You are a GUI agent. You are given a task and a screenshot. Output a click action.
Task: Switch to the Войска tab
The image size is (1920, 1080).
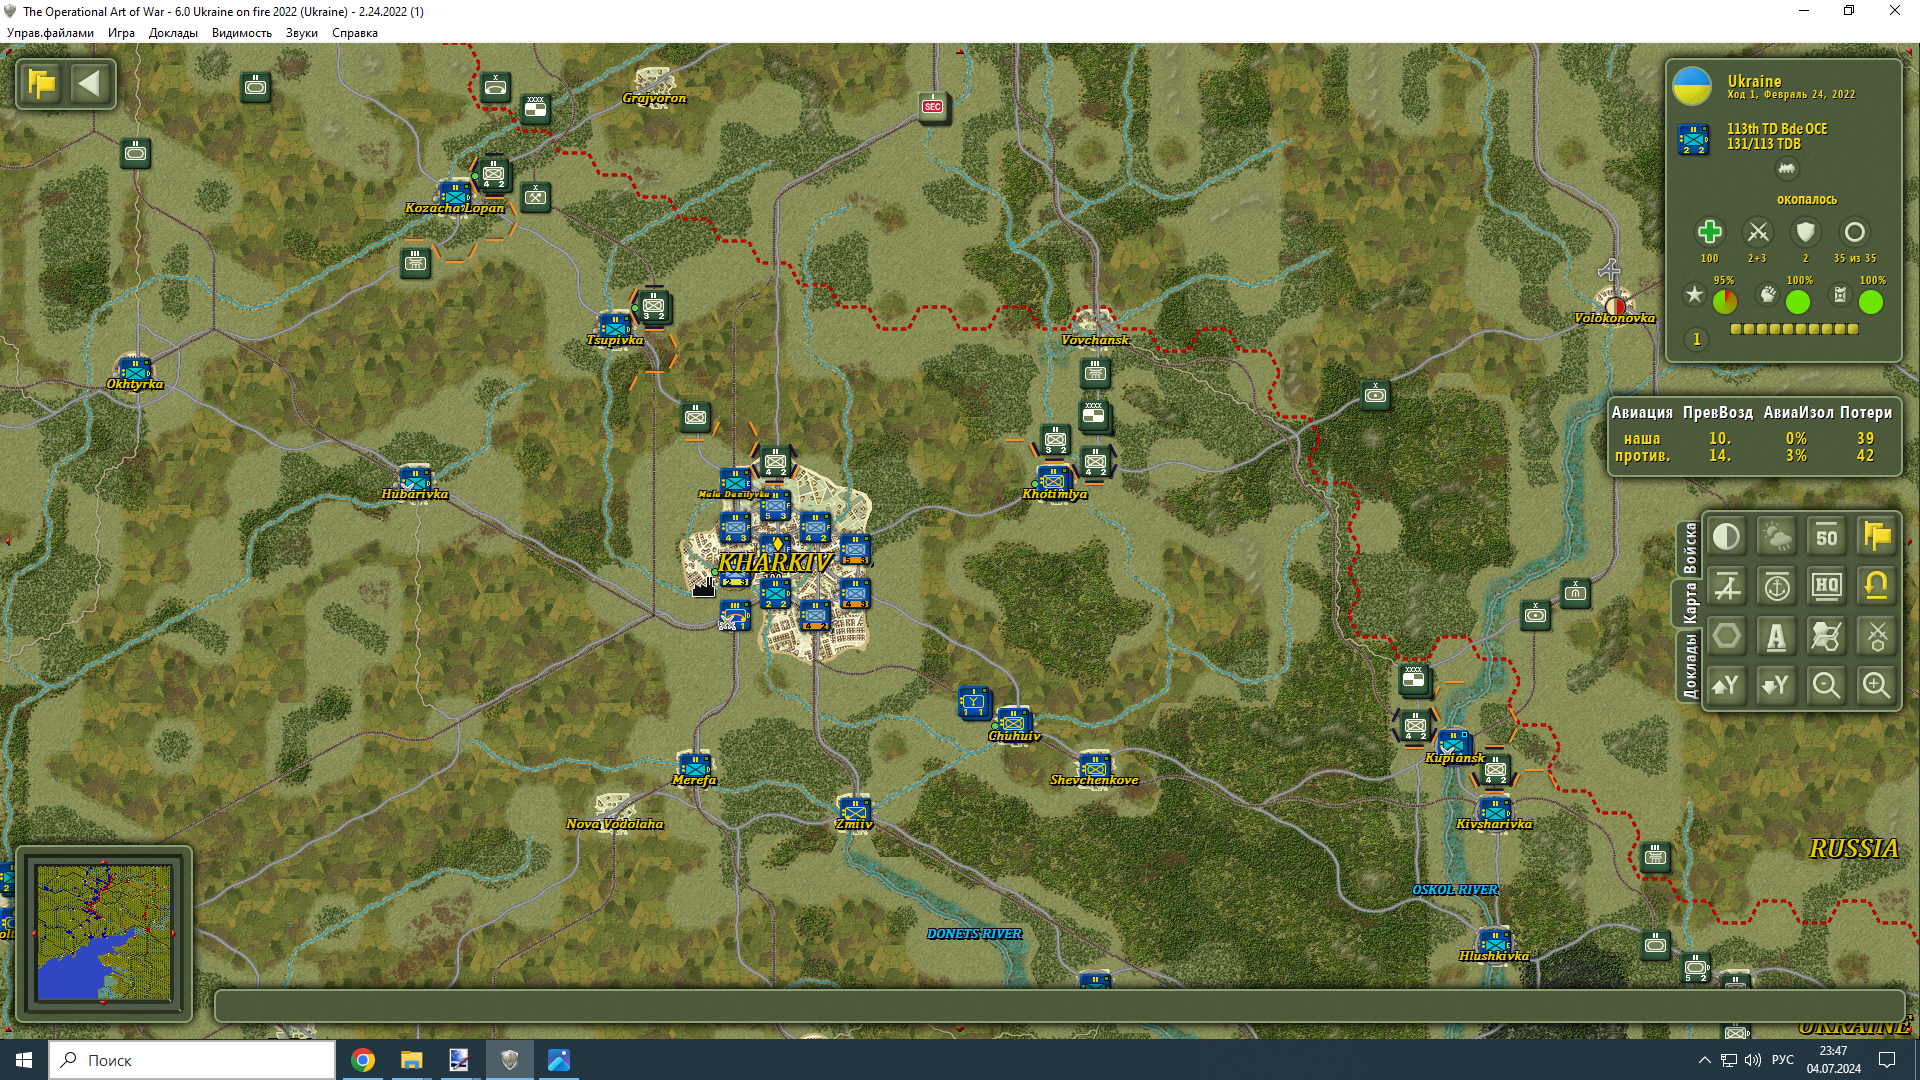point(1690,548)
